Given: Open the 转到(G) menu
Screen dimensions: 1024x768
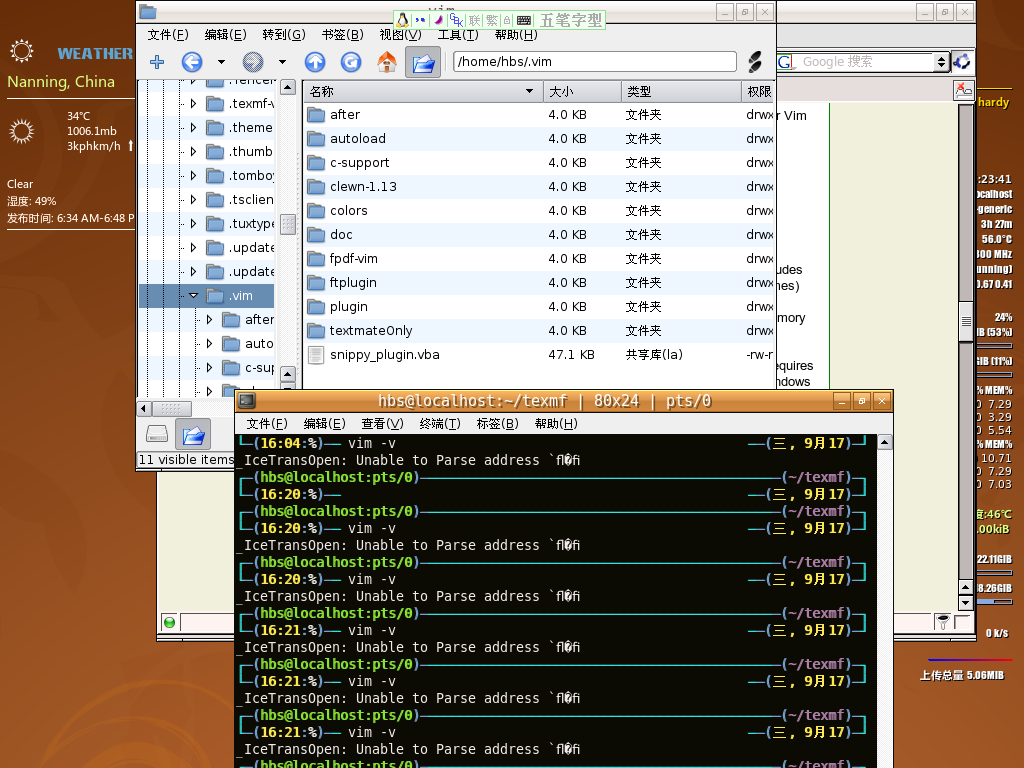Looking at the screenshot, I should (284, 35).
